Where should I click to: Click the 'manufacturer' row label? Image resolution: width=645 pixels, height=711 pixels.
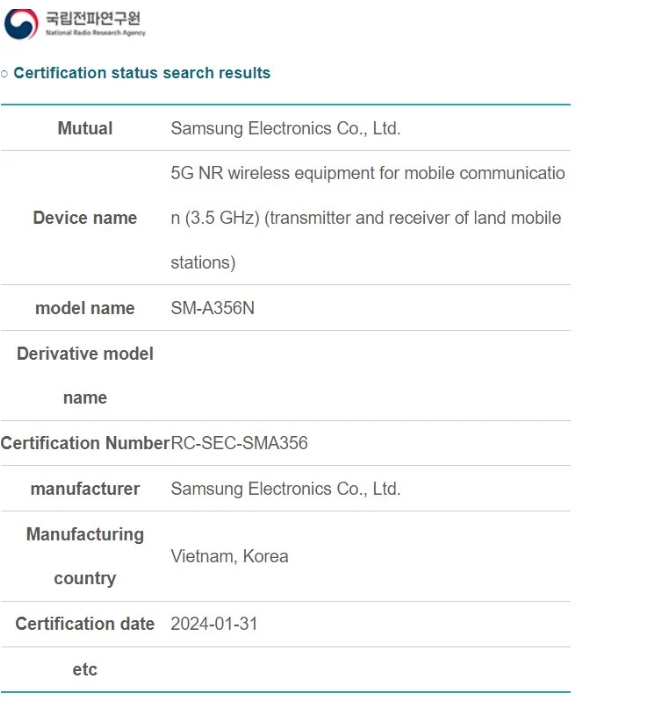coord(85,489)
